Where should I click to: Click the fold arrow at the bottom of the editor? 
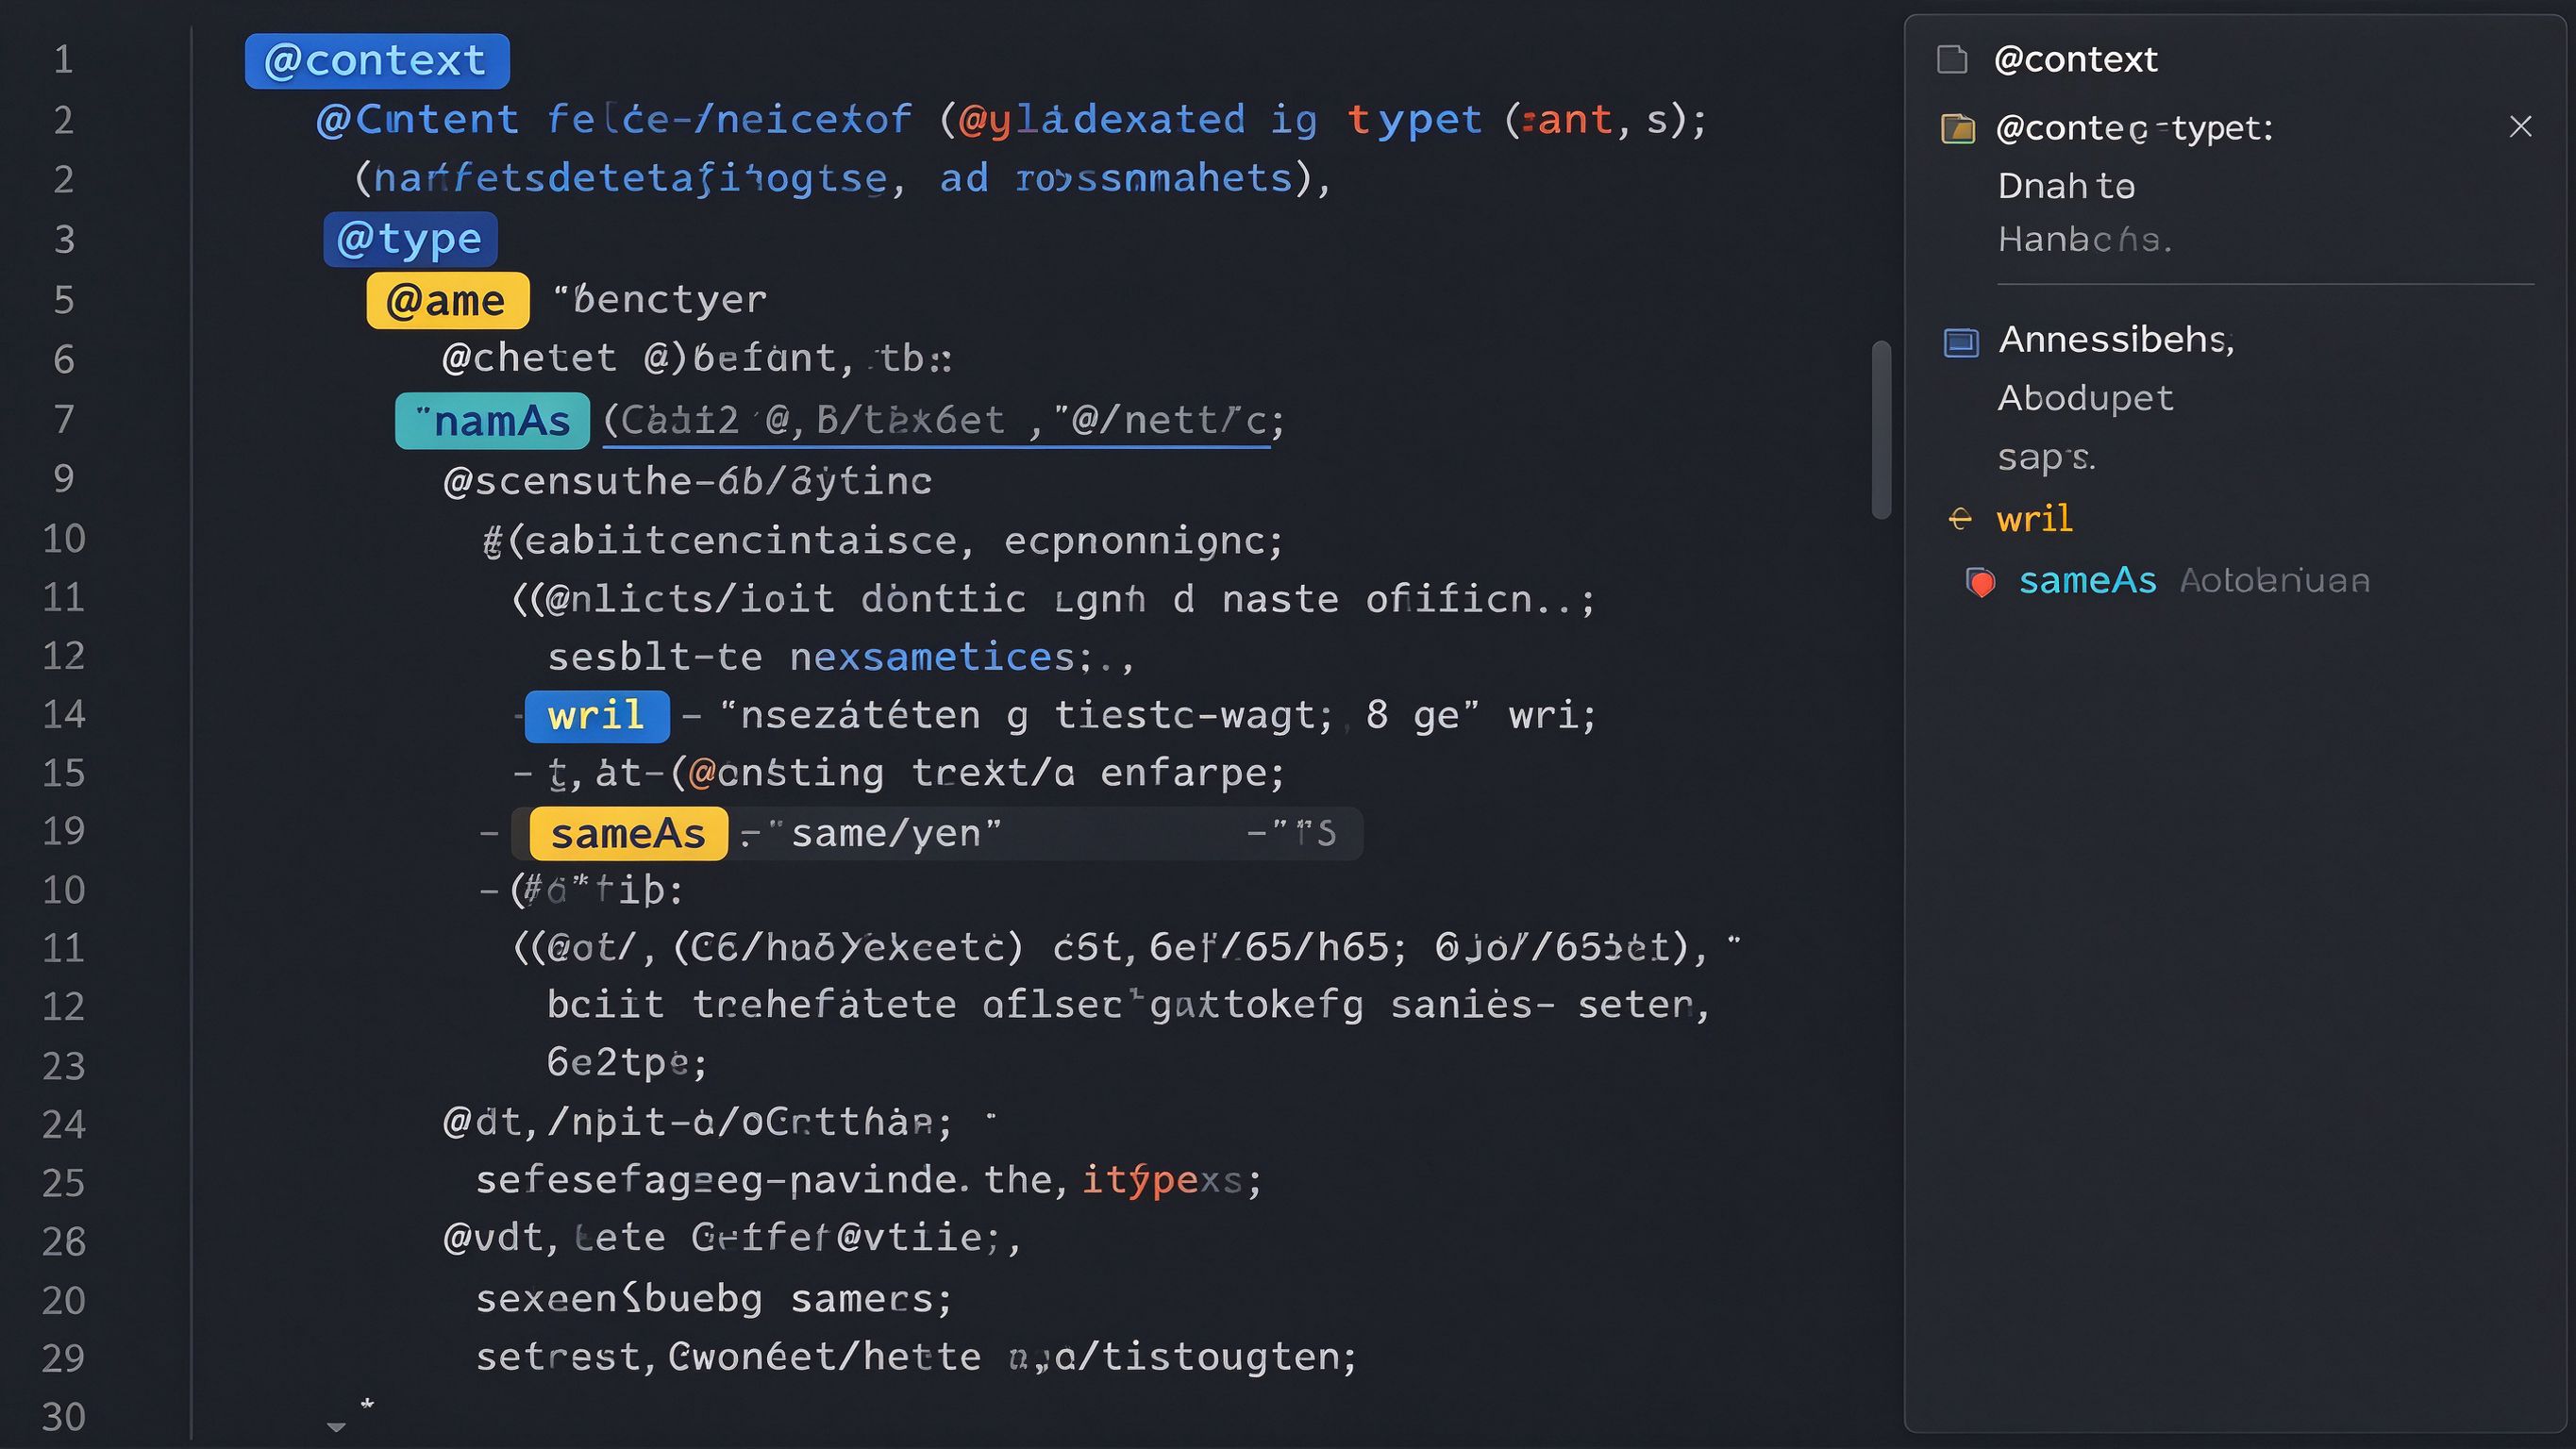(x=336, y=1427)
